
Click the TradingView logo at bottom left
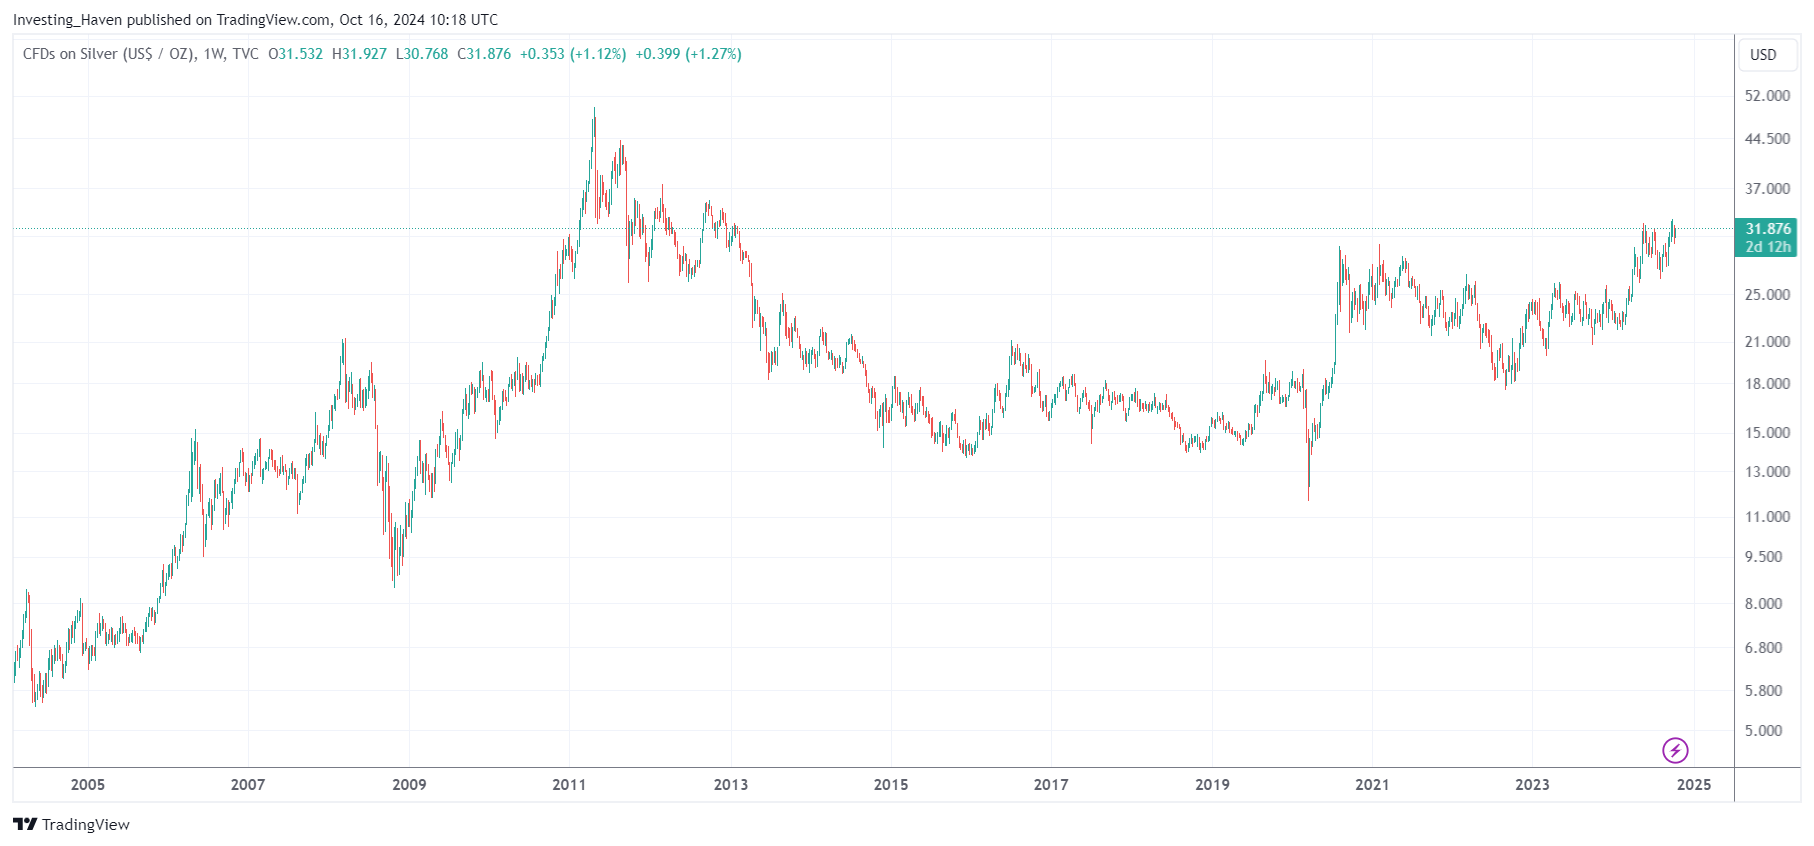pos(71,824)
